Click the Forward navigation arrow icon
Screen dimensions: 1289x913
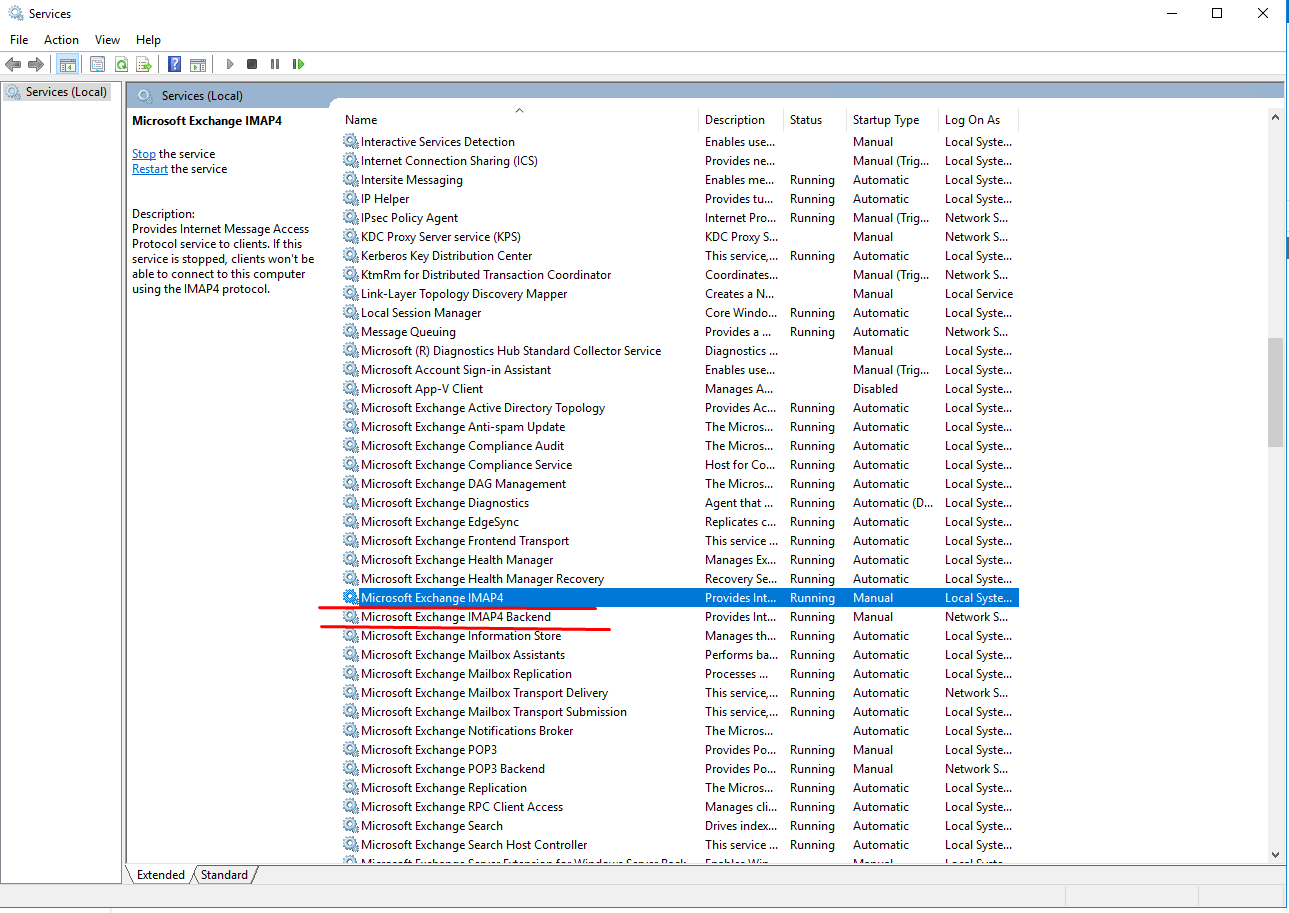(x=37, y=63)
